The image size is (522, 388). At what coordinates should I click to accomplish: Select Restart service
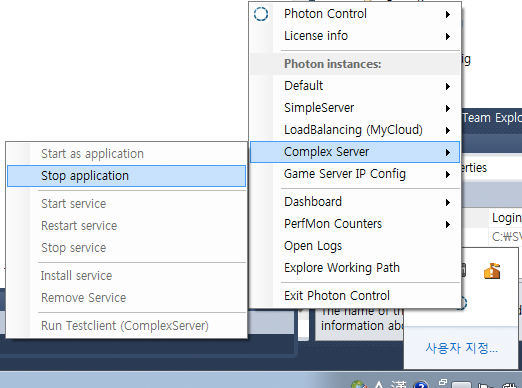pyautogui.click(x=126, y=226)
